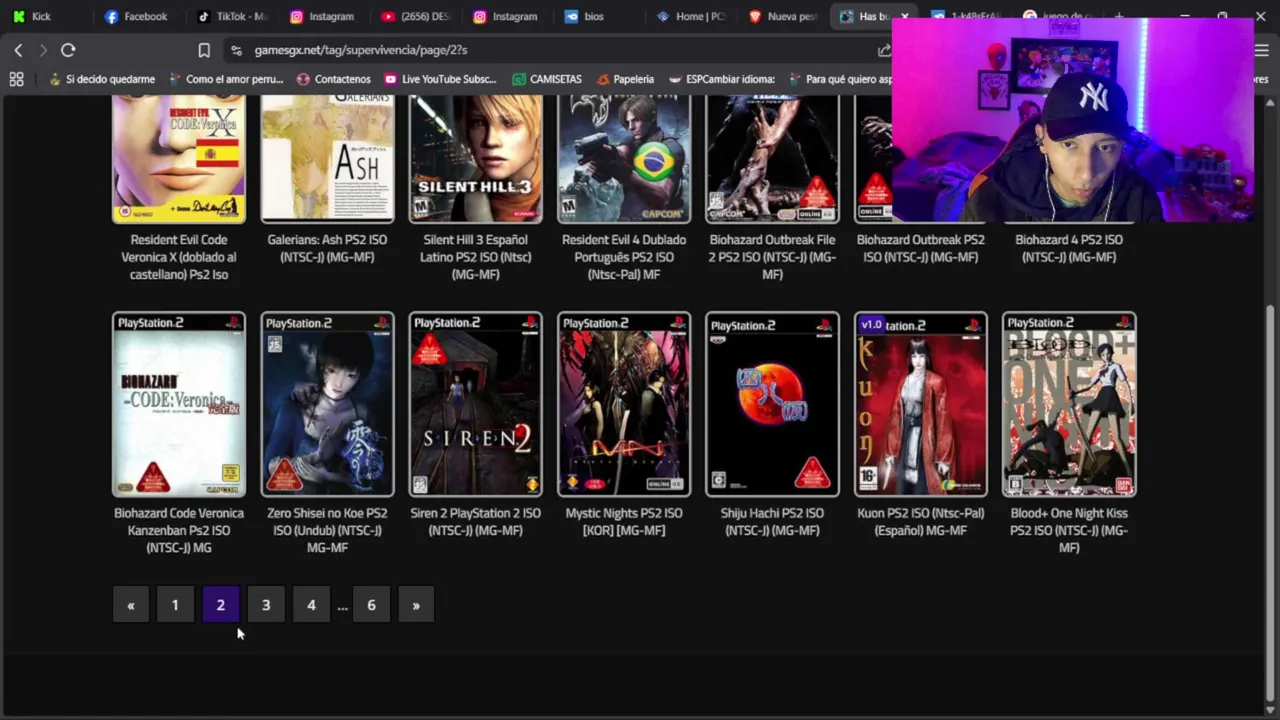Image resolution: width=1280 pixels, height=720 pixels.
Task: Go back with browser back arrow
Action: click(18, 50)
